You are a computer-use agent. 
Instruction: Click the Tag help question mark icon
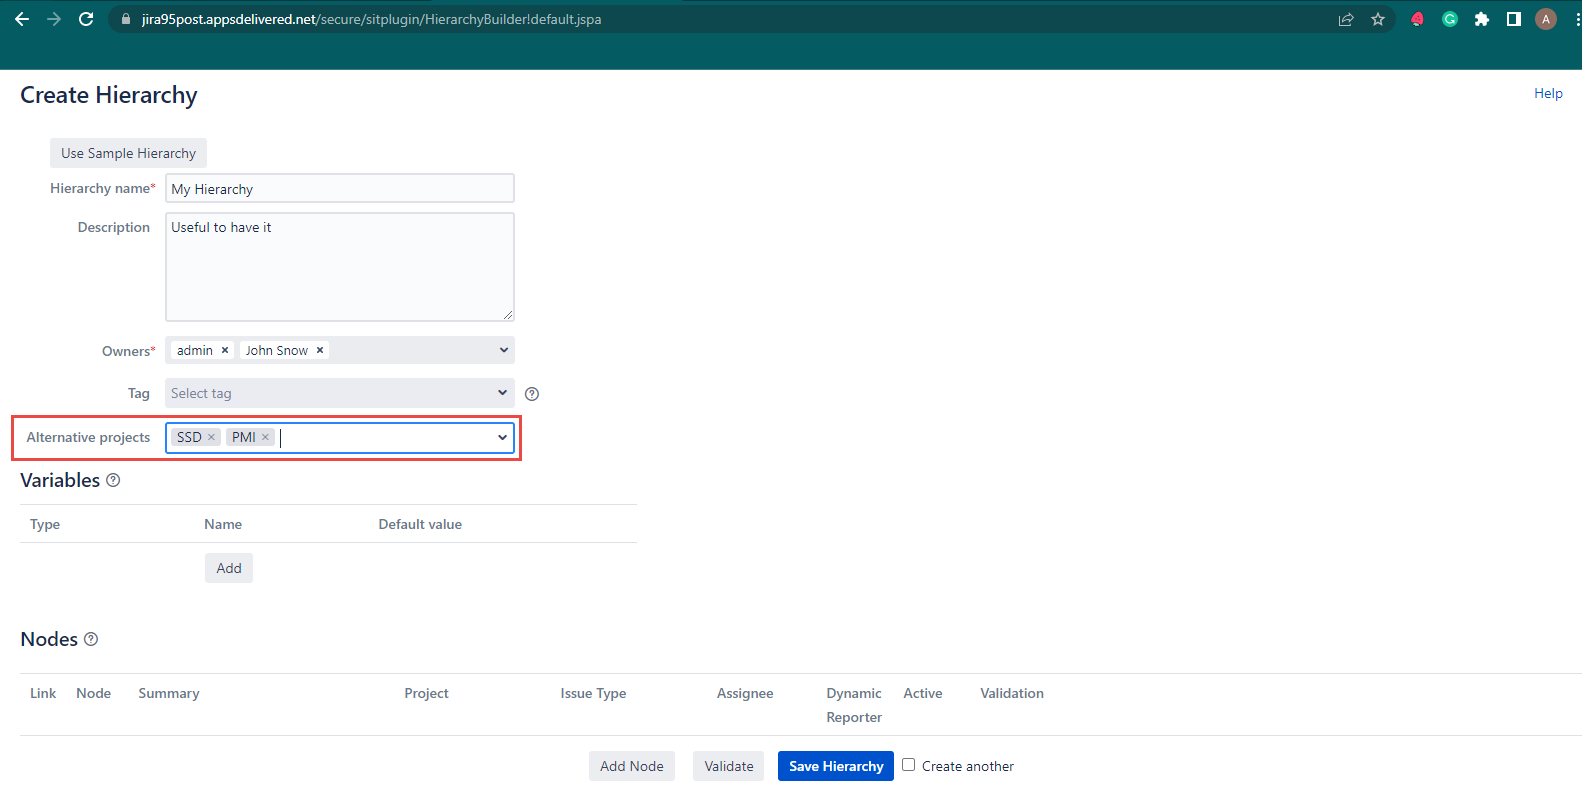[532, 394]
